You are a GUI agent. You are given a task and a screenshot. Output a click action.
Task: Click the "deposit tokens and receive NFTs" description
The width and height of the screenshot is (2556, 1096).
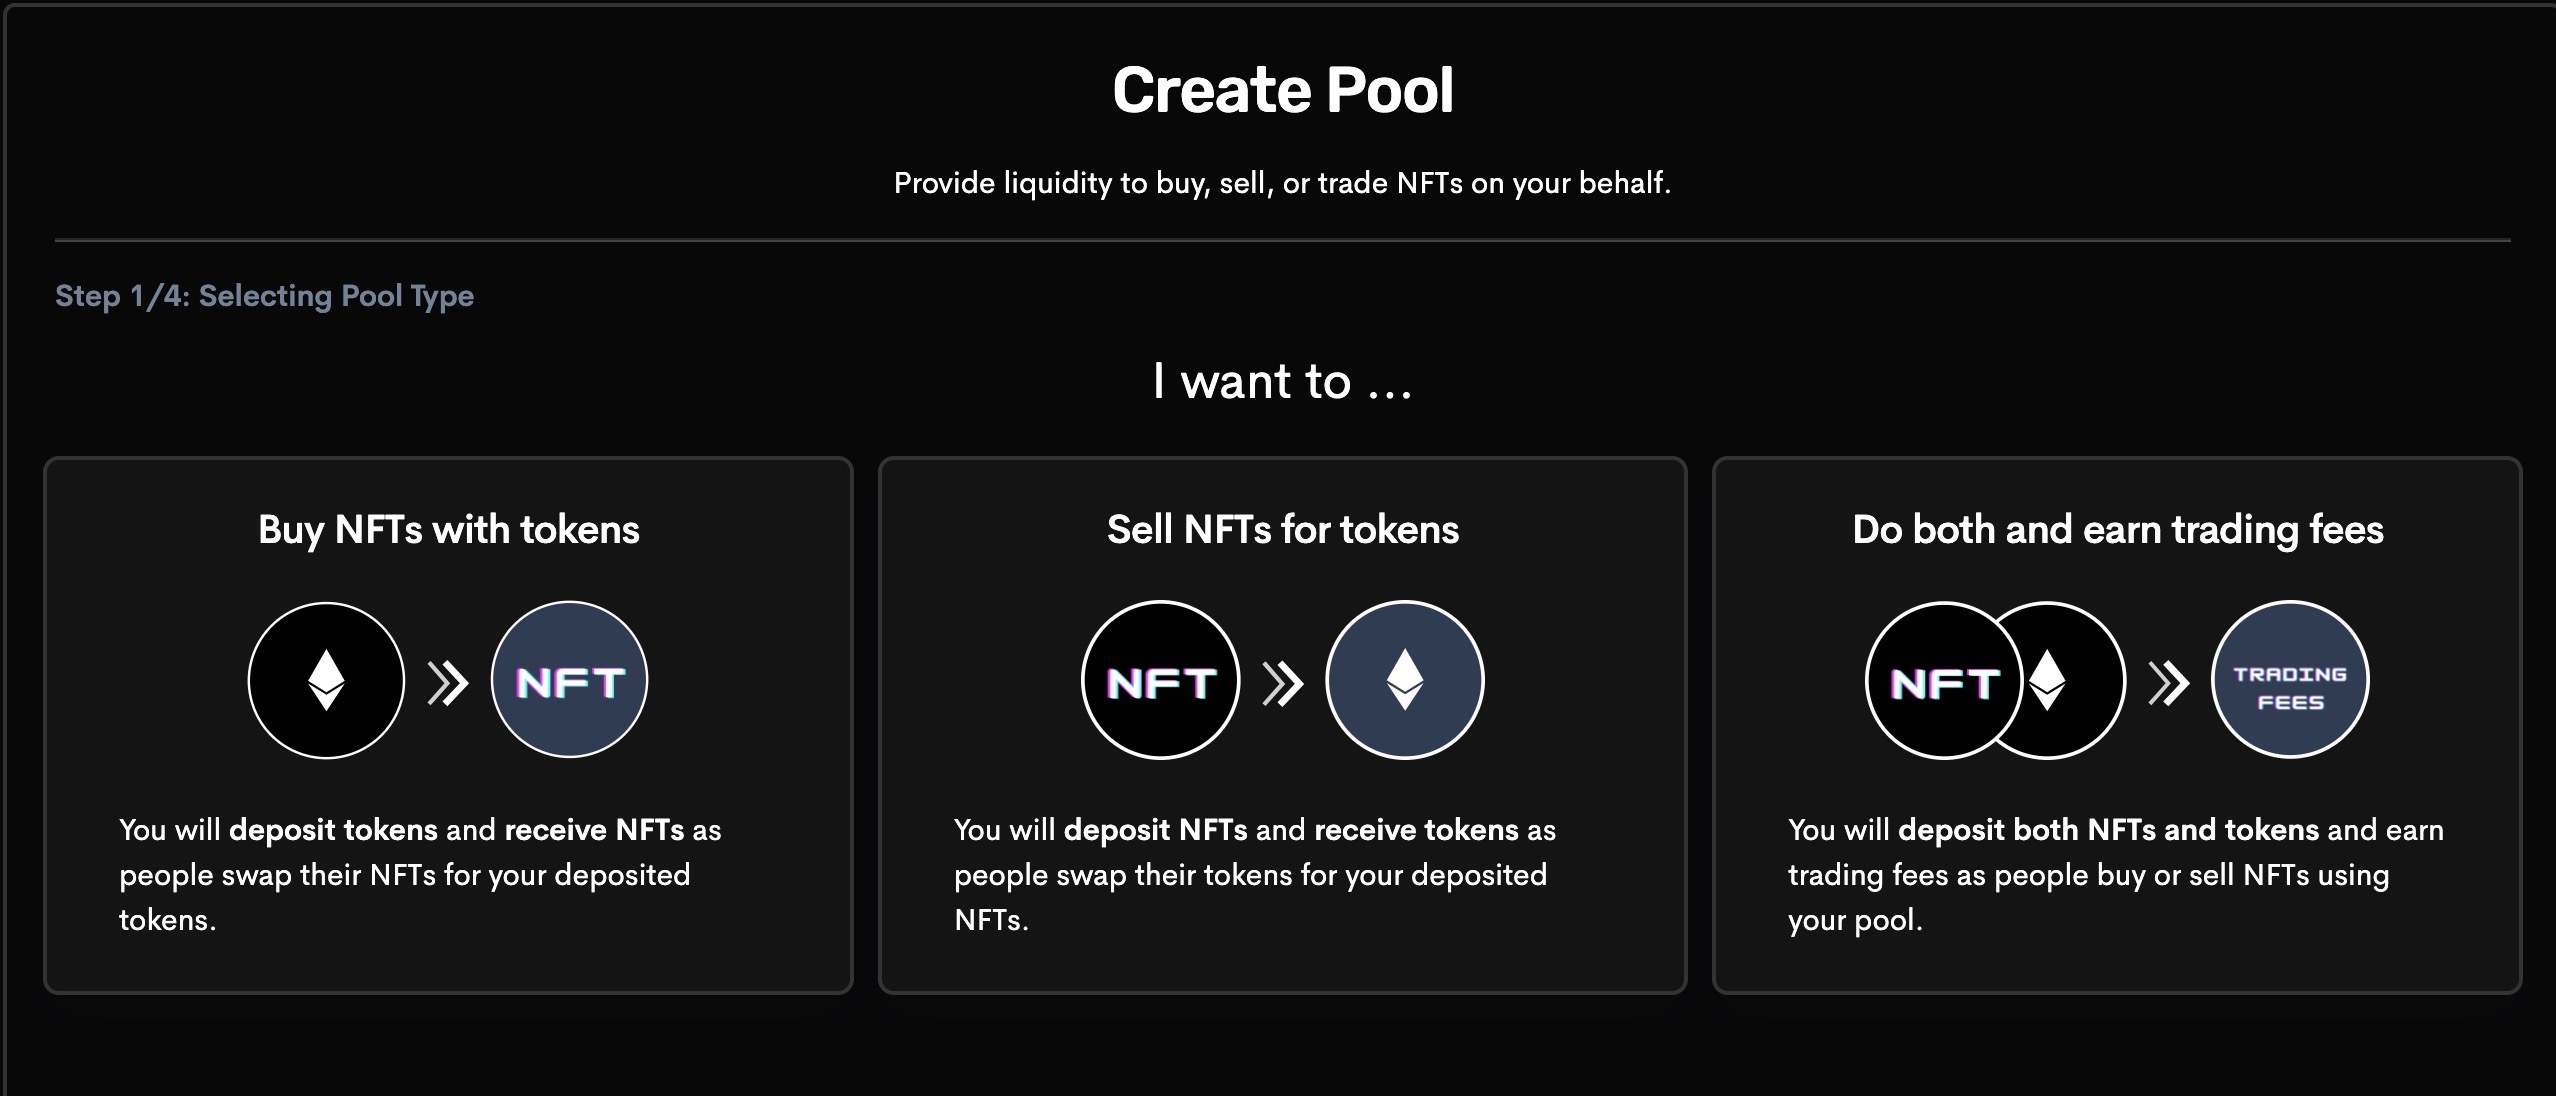pyautogui.click(x=420, y=874)
